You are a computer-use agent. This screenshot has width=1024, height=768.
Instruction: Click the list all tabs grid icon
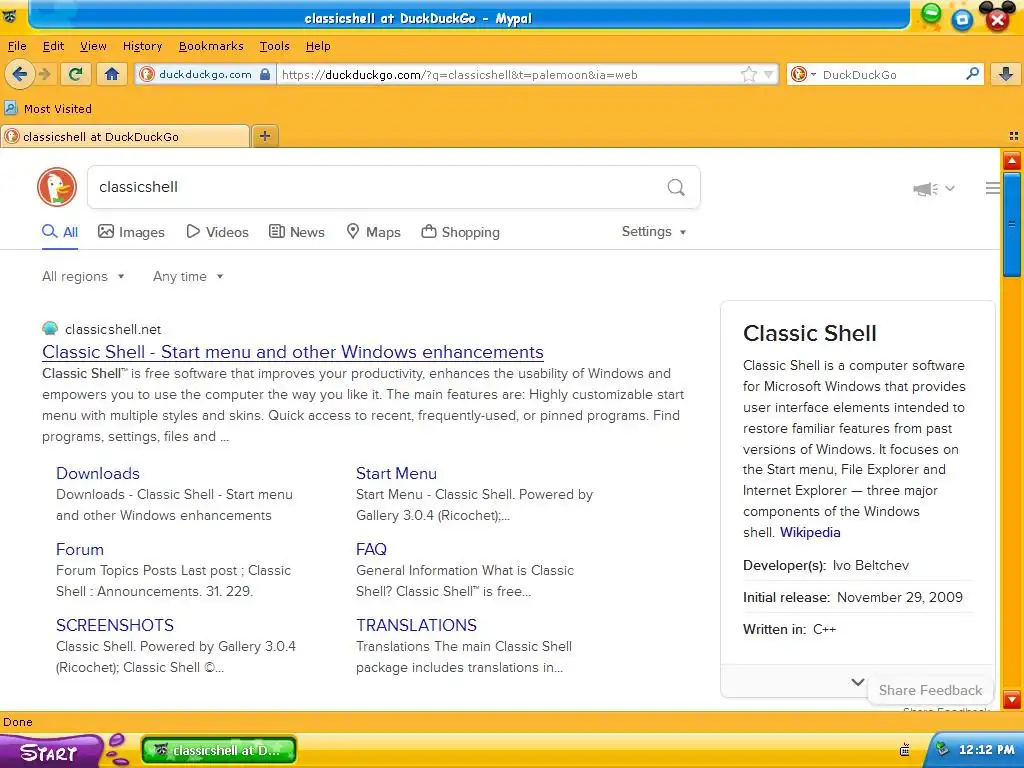(x=1014, y=136)
